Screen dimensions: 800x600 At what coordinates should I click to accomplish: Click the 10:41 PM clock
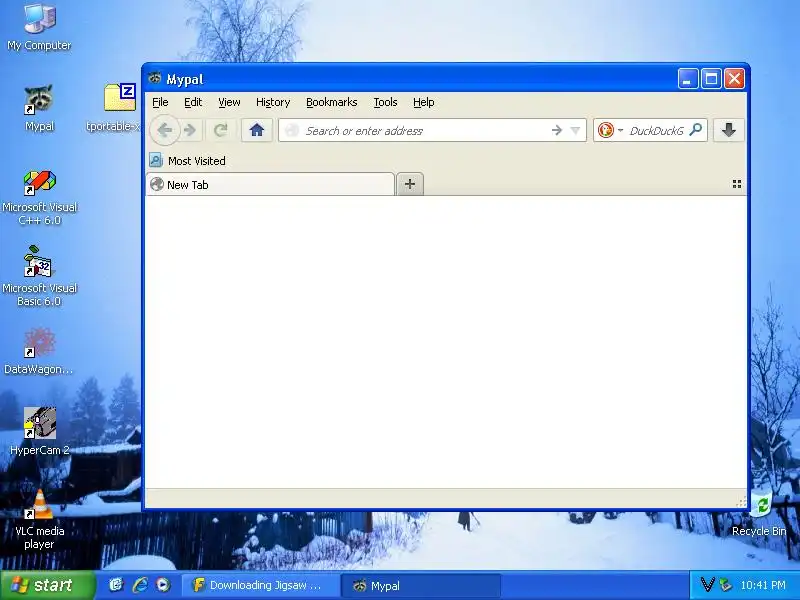tap(763, 585)
